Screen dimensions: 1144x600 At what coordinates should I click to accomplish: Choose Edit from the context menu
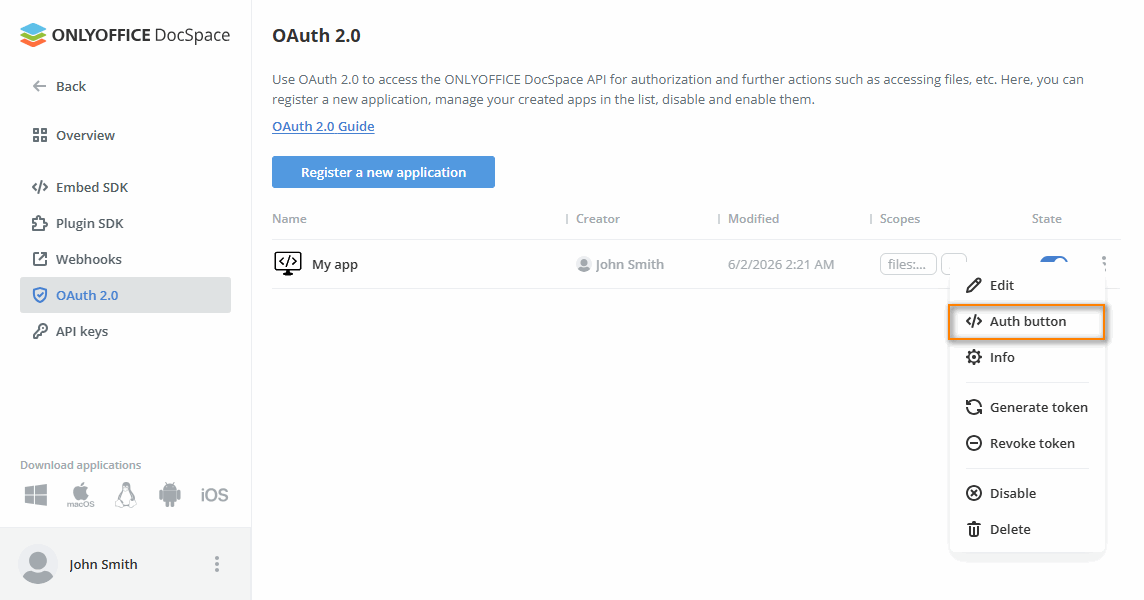pos(1027,285)
